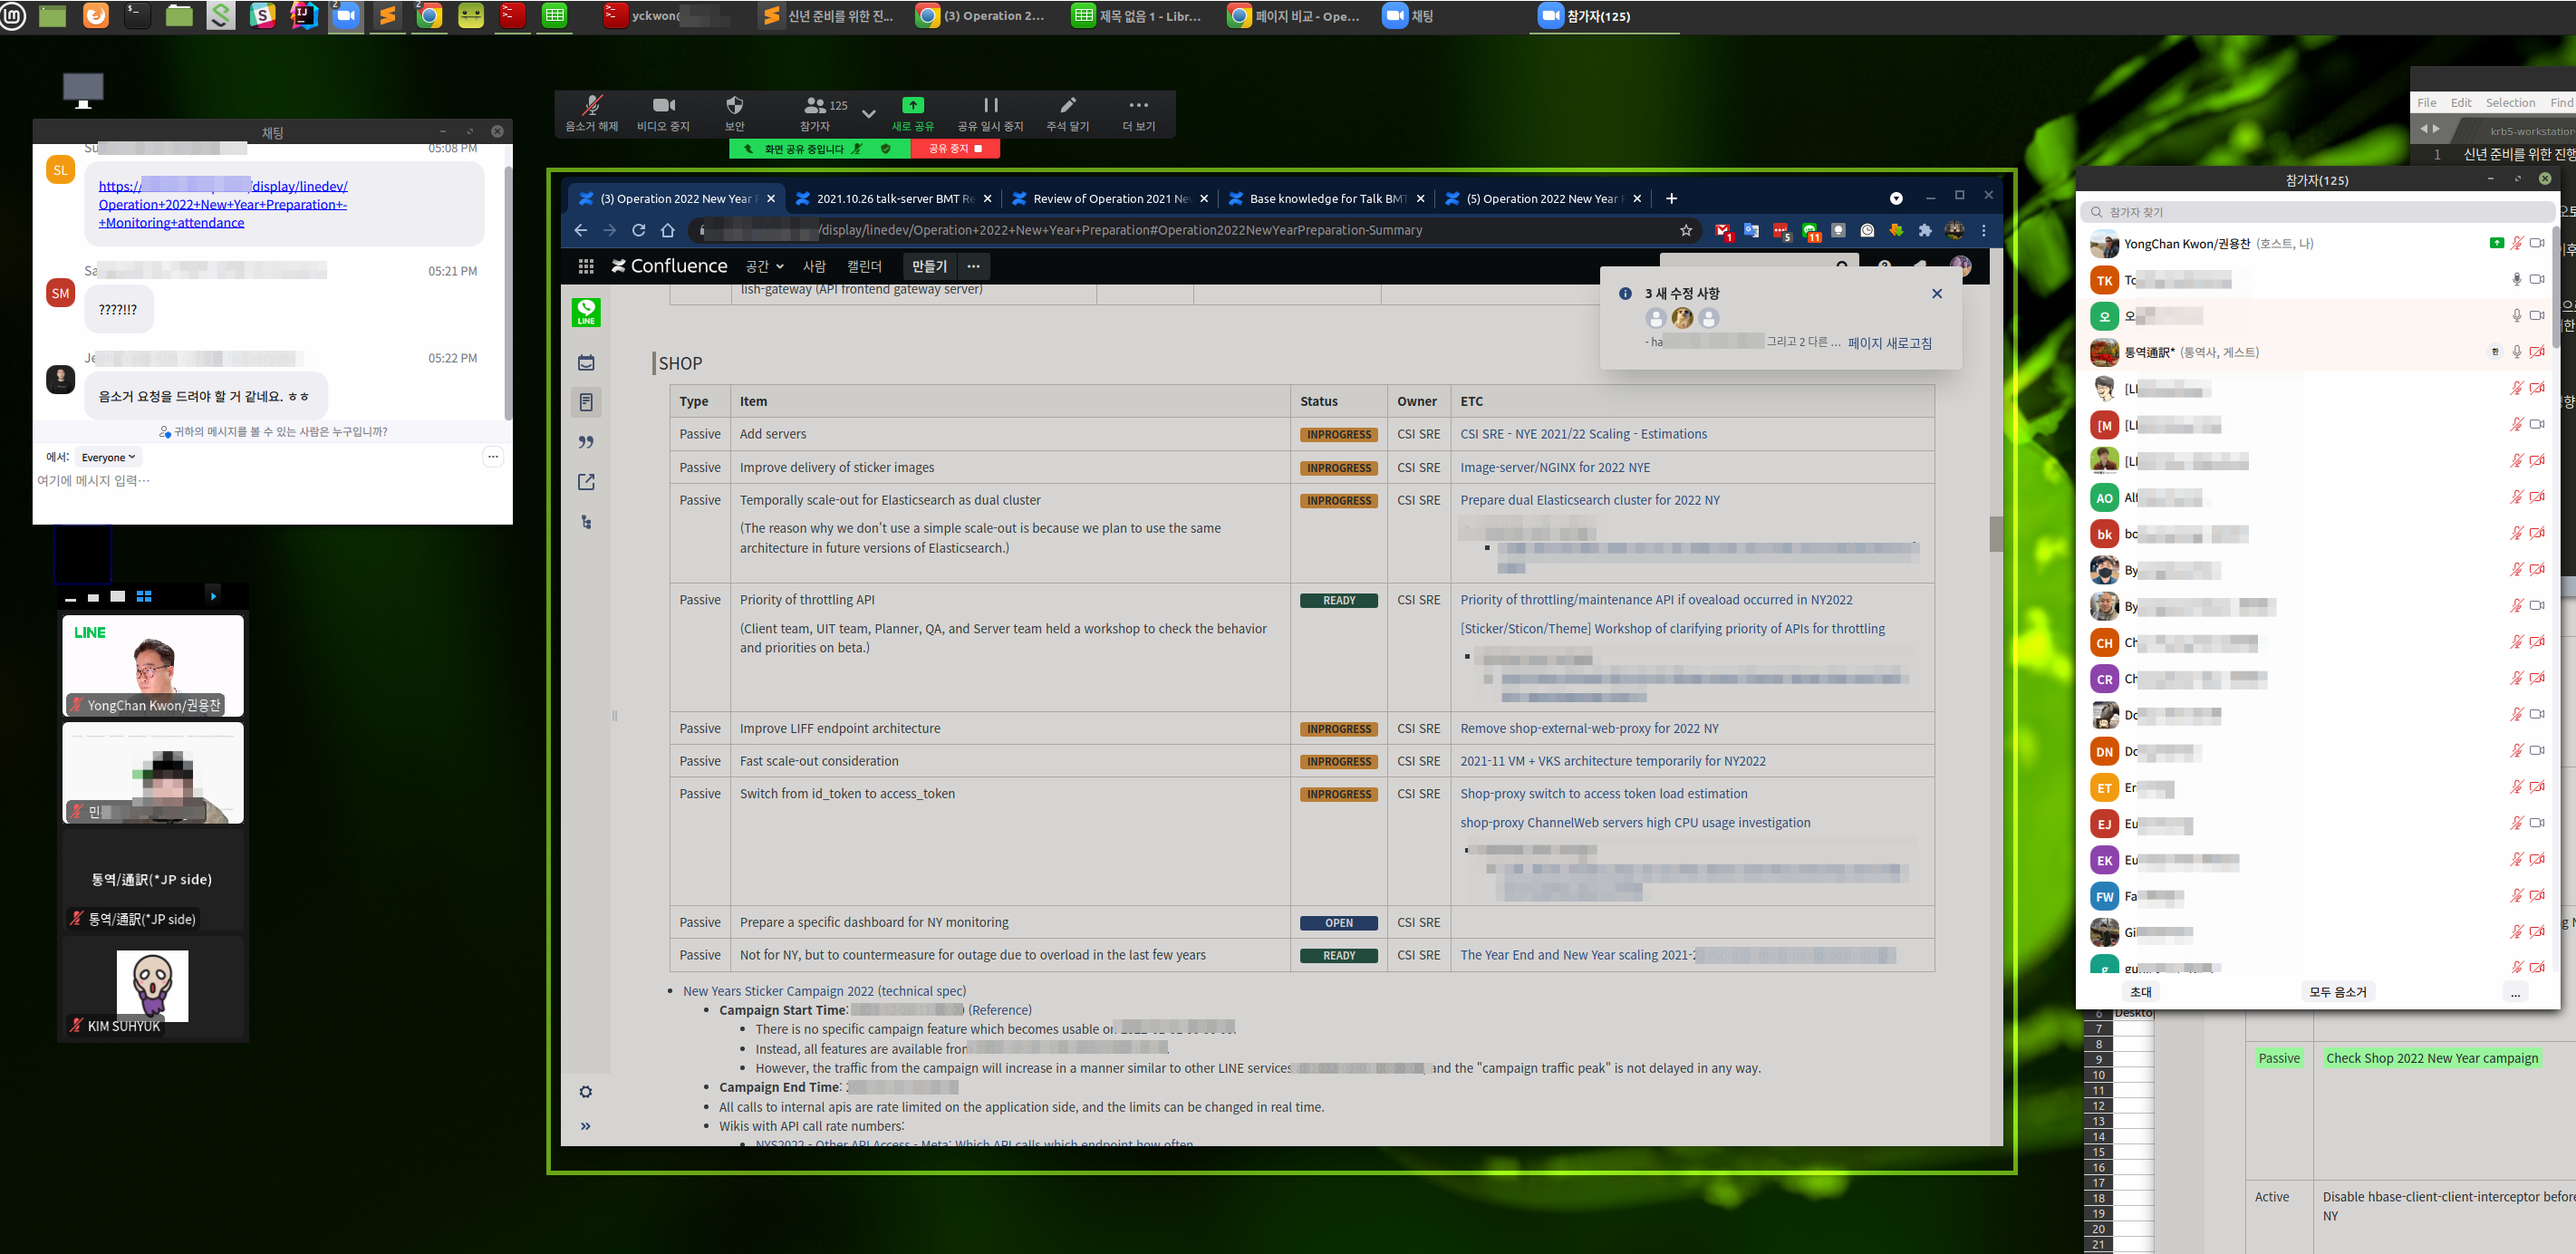The image size is (2576, 1254).
Task: Unmute microphone in the Zoom toolbar
Action: pyautogui.click(x=592, y=113)
